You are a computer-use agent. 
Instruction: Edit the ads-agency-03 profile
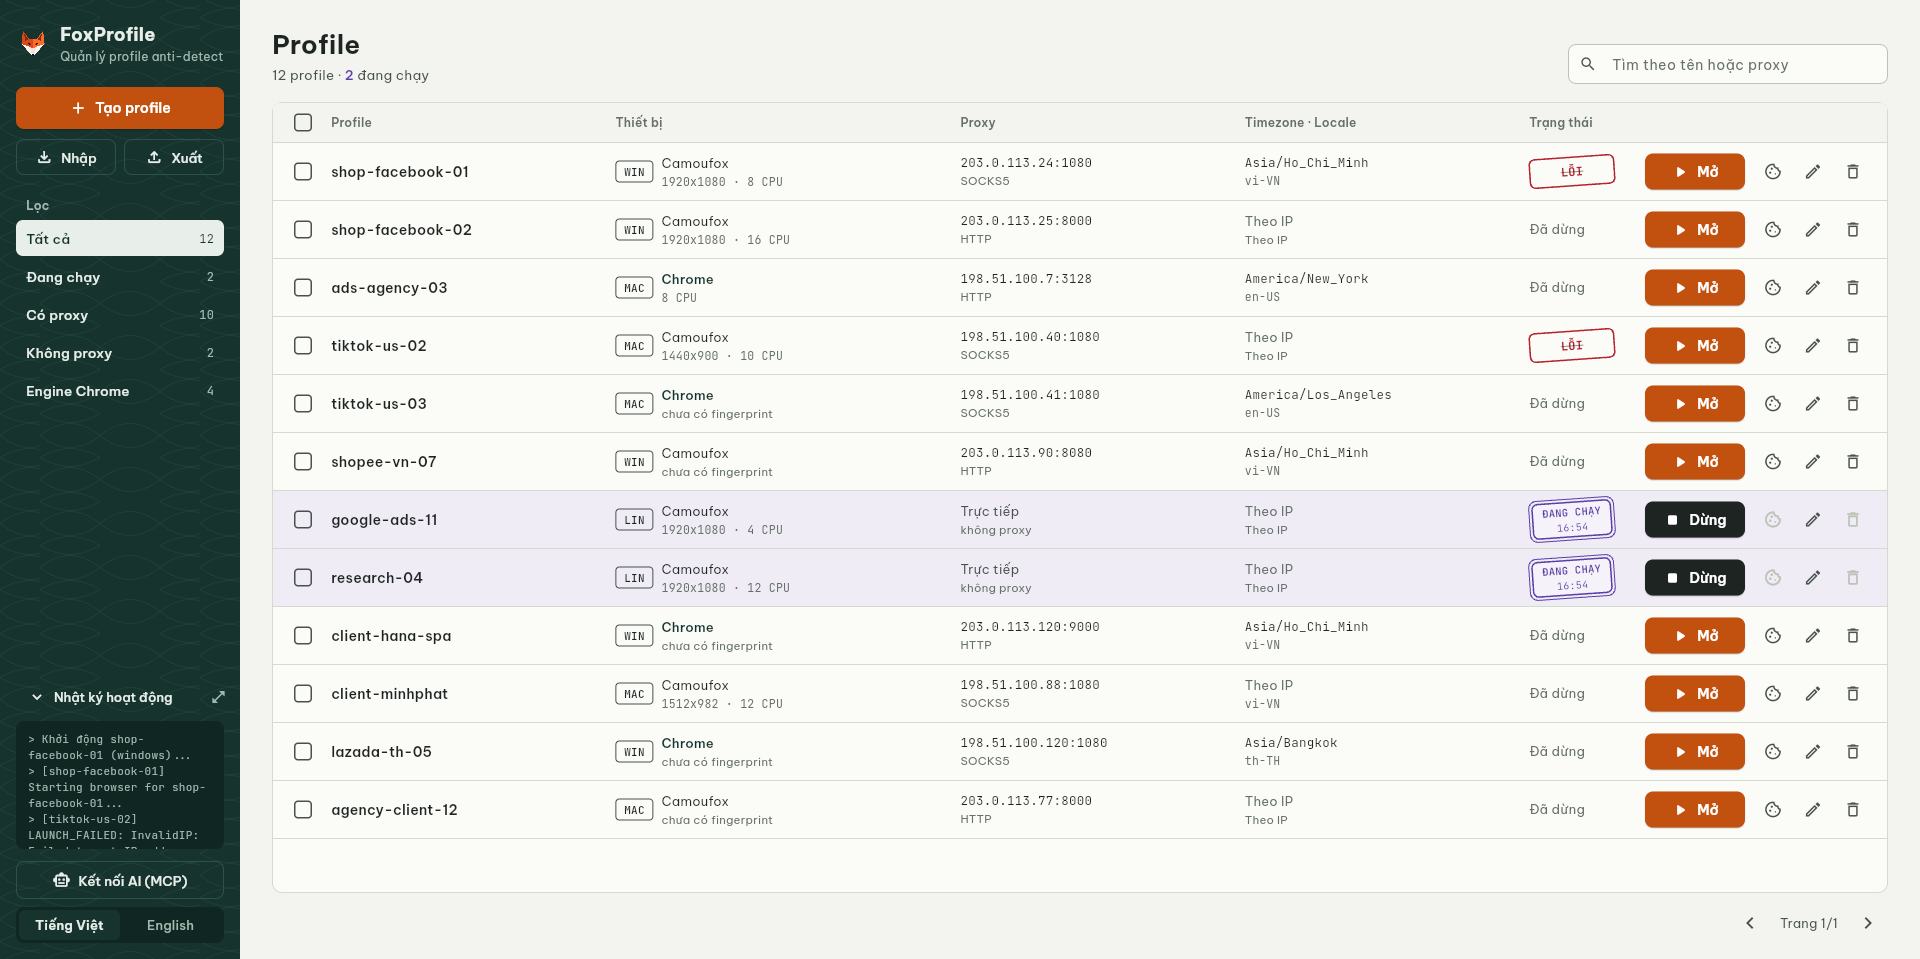point(1813,288)
